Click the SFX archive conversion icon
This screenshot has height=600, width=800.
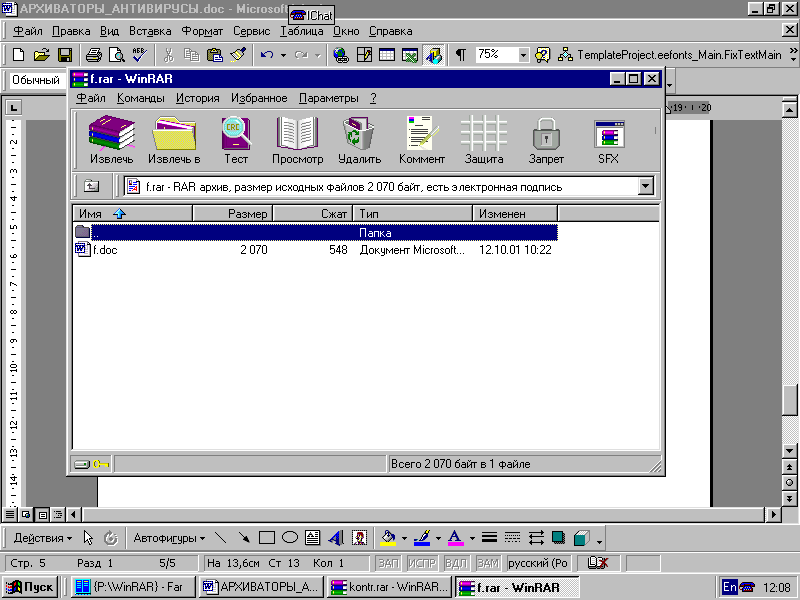[x=609, y=140]
